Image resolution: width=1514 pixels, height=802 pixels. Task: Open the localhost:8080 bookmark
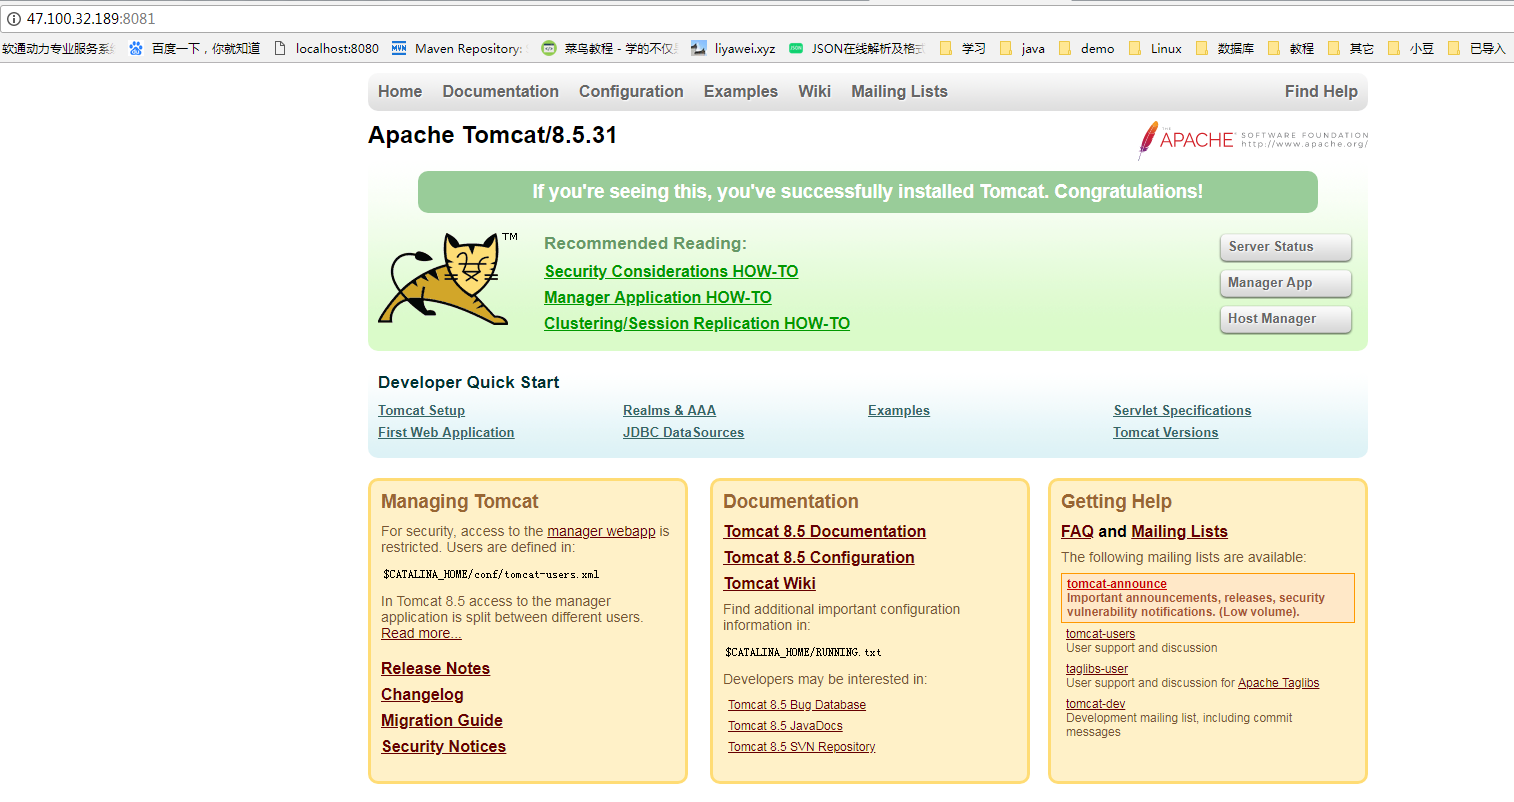pyautogui.click(x=326, y=48)
